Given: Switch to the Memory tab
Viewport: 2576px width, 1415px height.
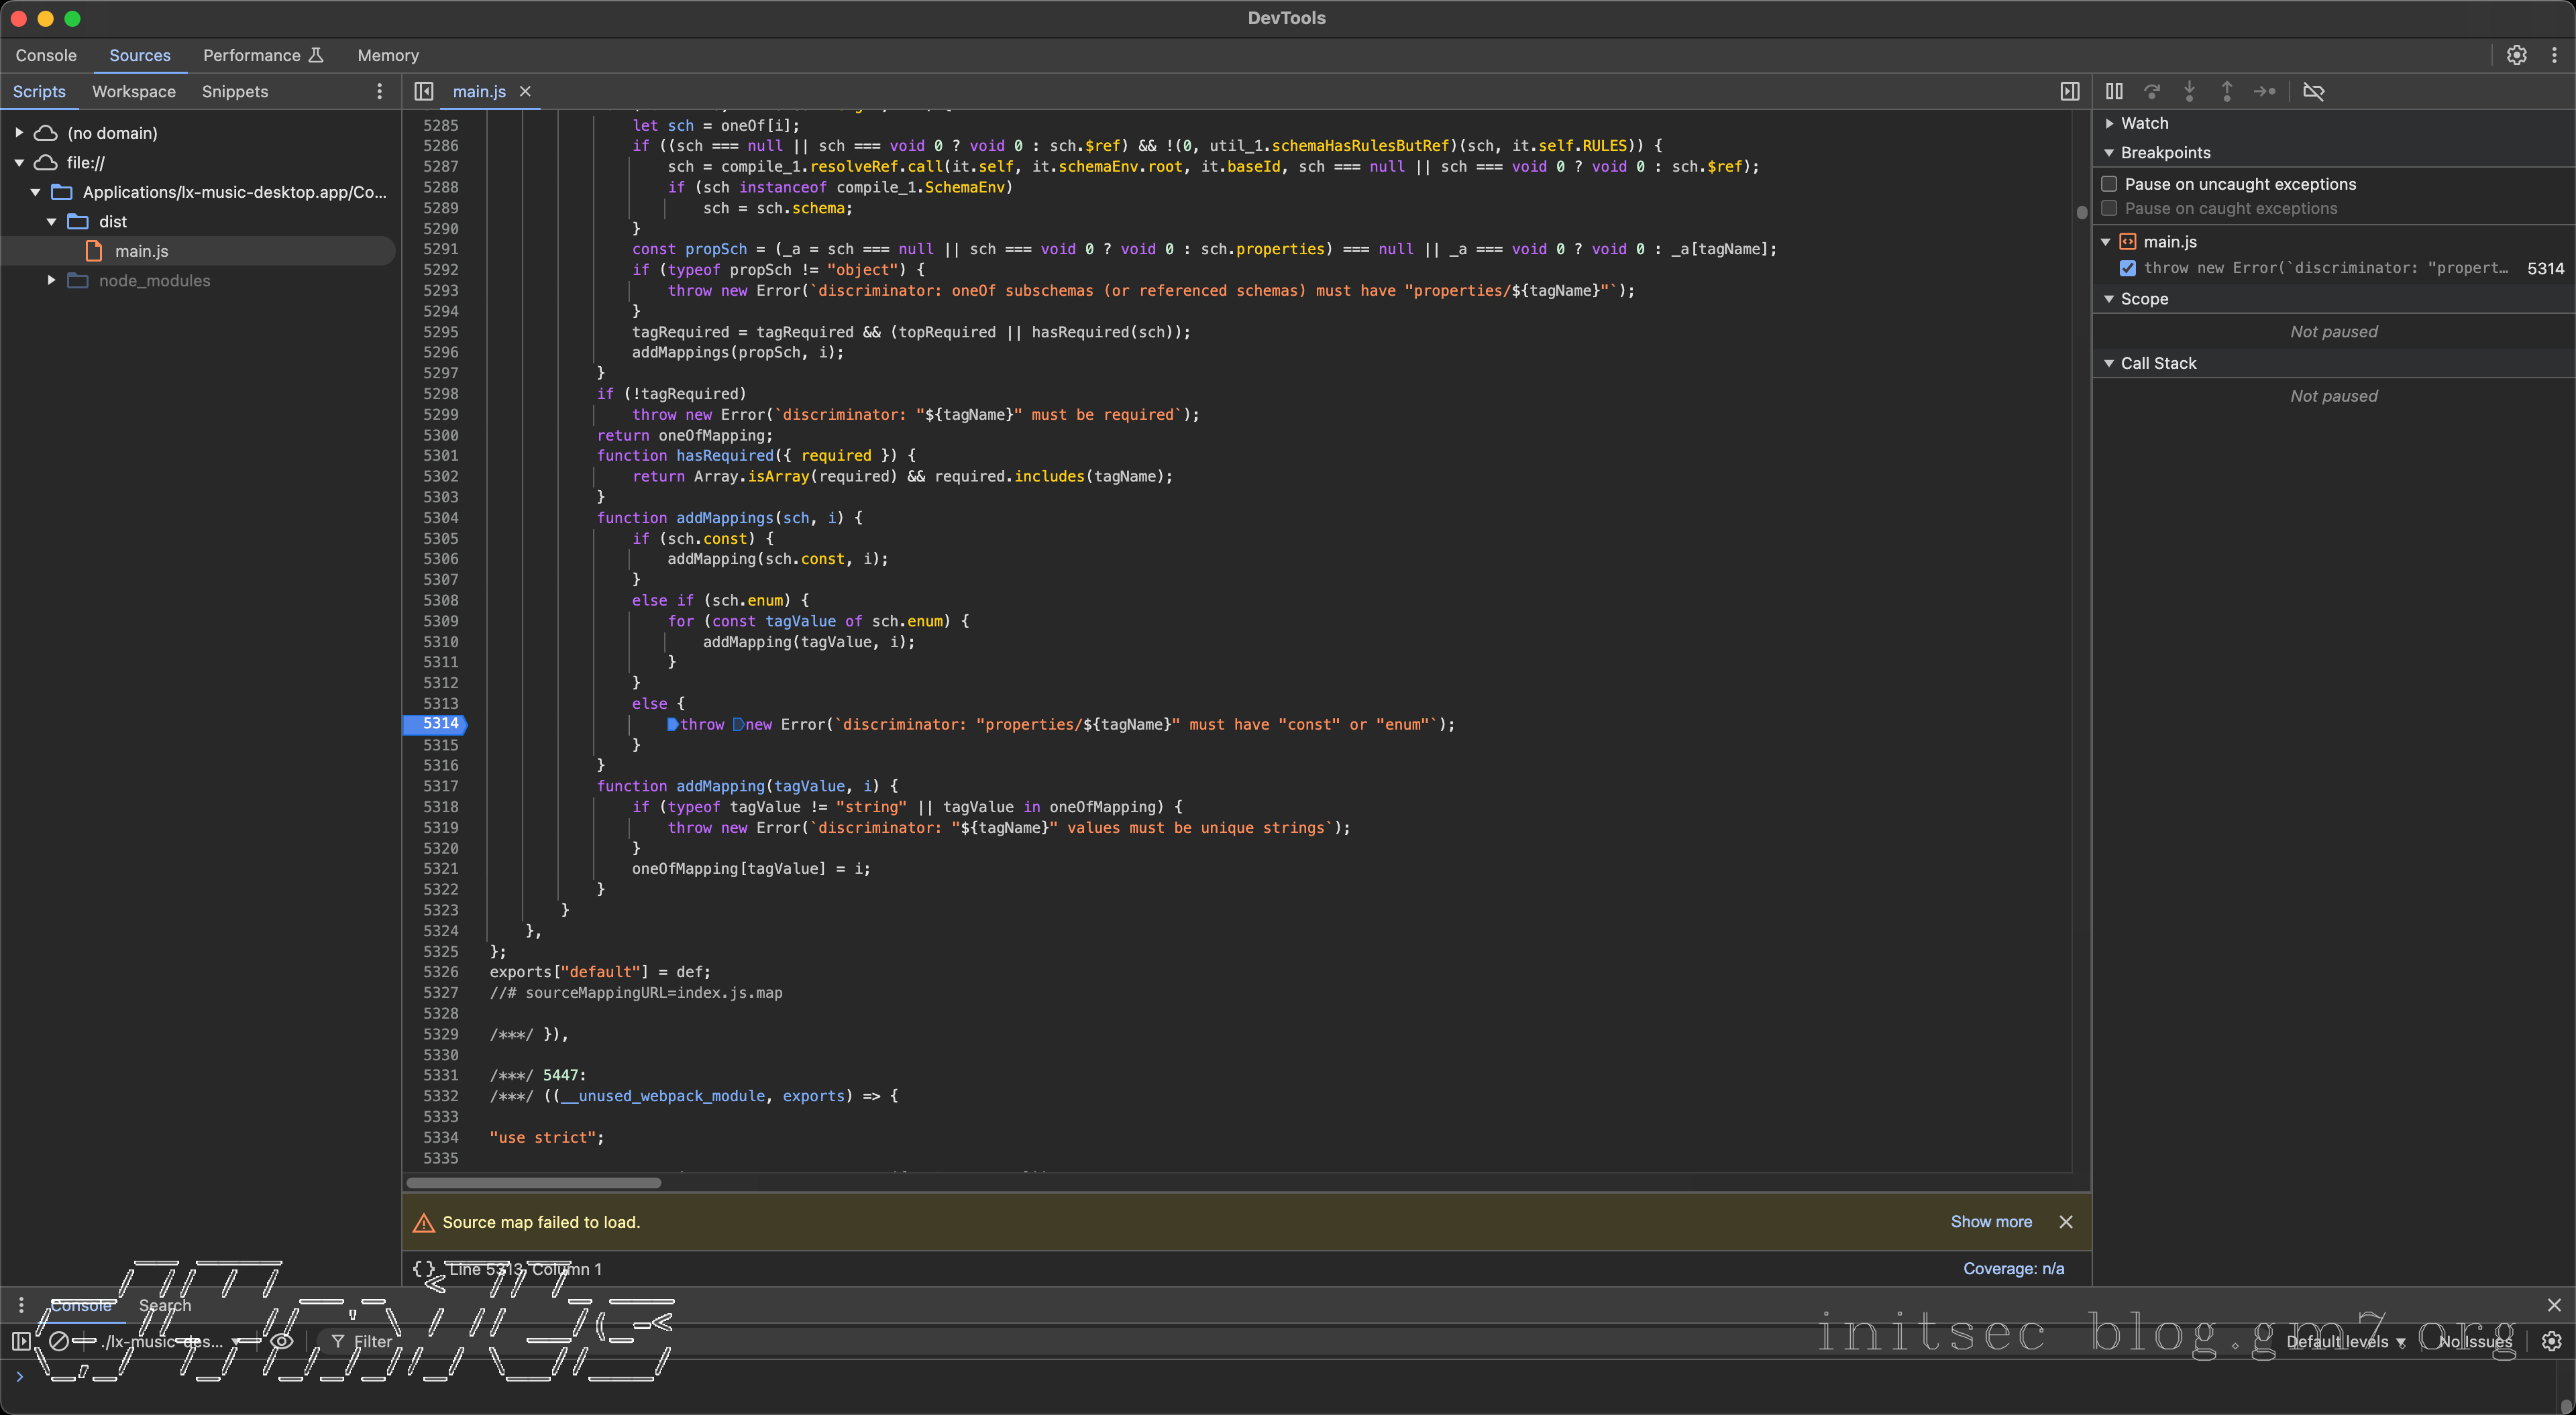Looking at the screenshot, I should (x=388, y=55).
